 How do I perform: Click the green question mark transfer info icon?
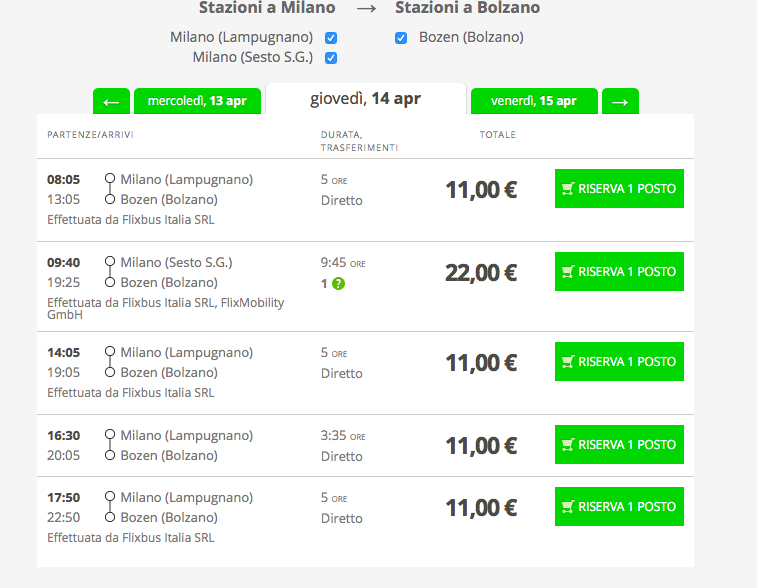[x=338, y=284]
